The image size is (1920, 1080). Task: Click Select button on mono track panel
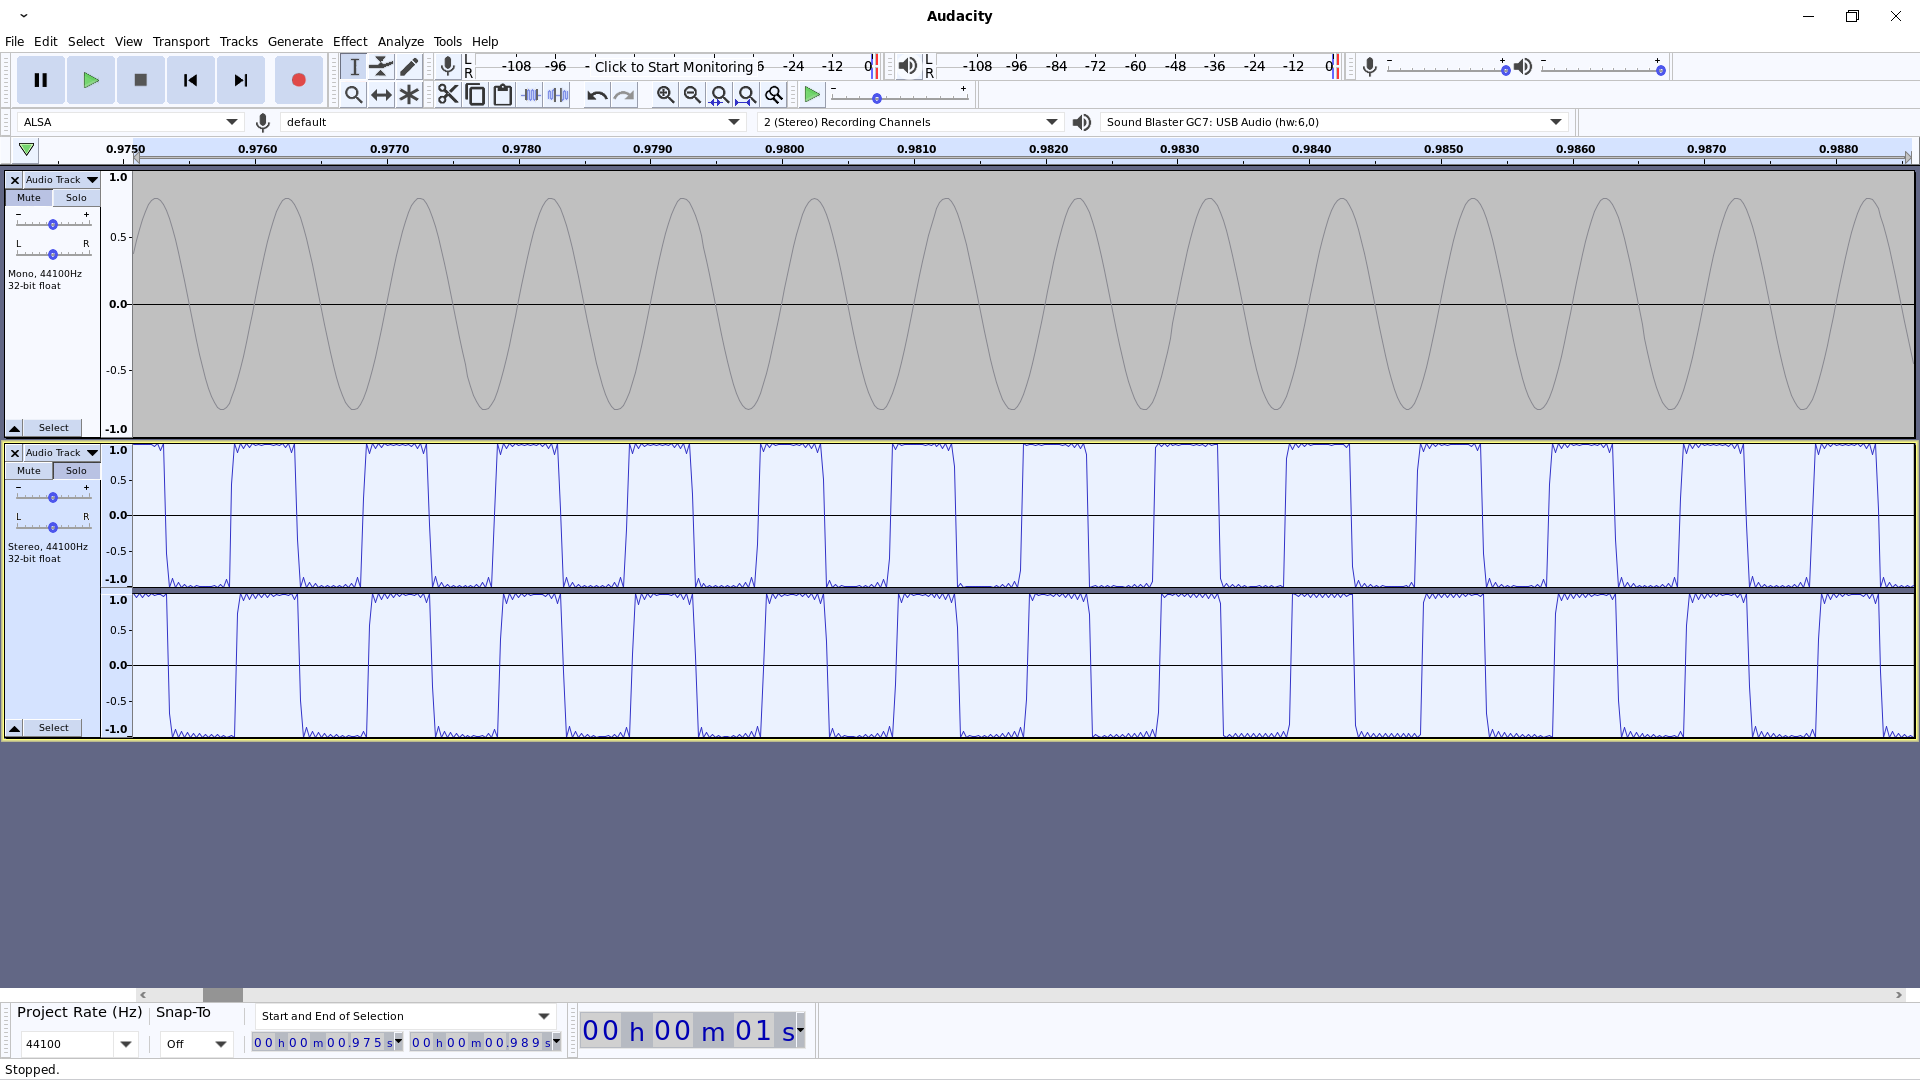point(54,428)
